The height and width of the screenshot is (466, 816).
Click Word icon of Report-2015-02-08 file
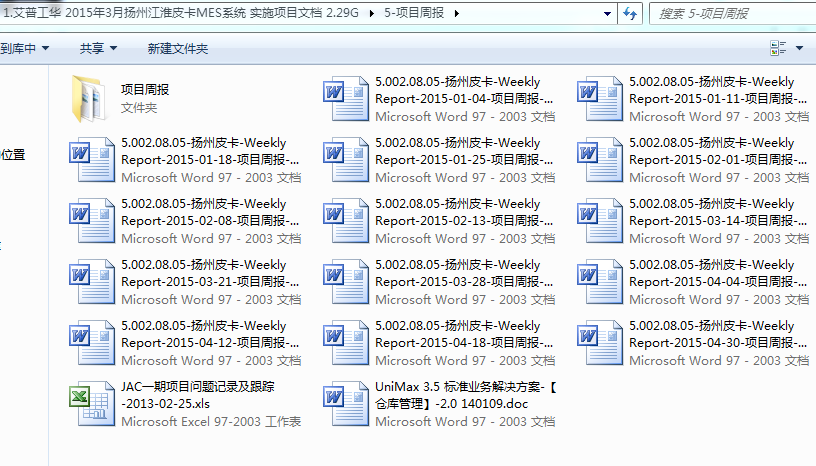tap(92, 220)
